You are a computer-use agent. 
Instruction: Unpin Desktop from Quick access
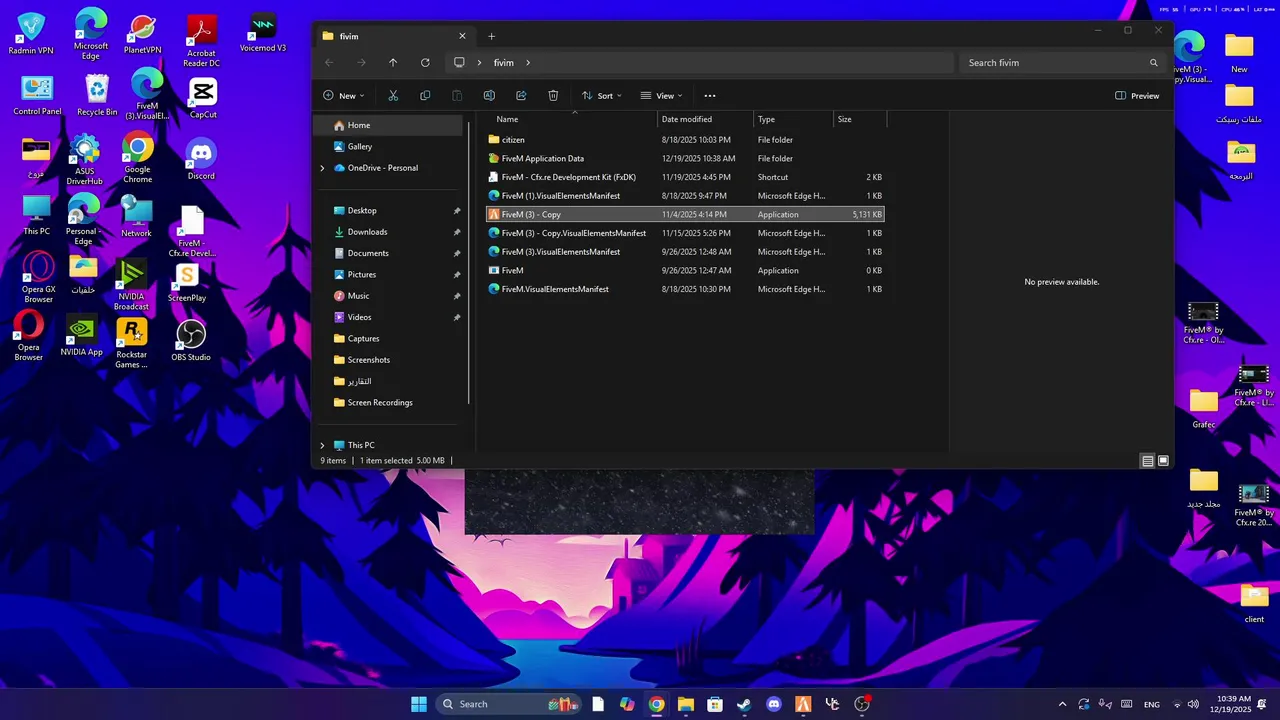click(x=457, y=211)
